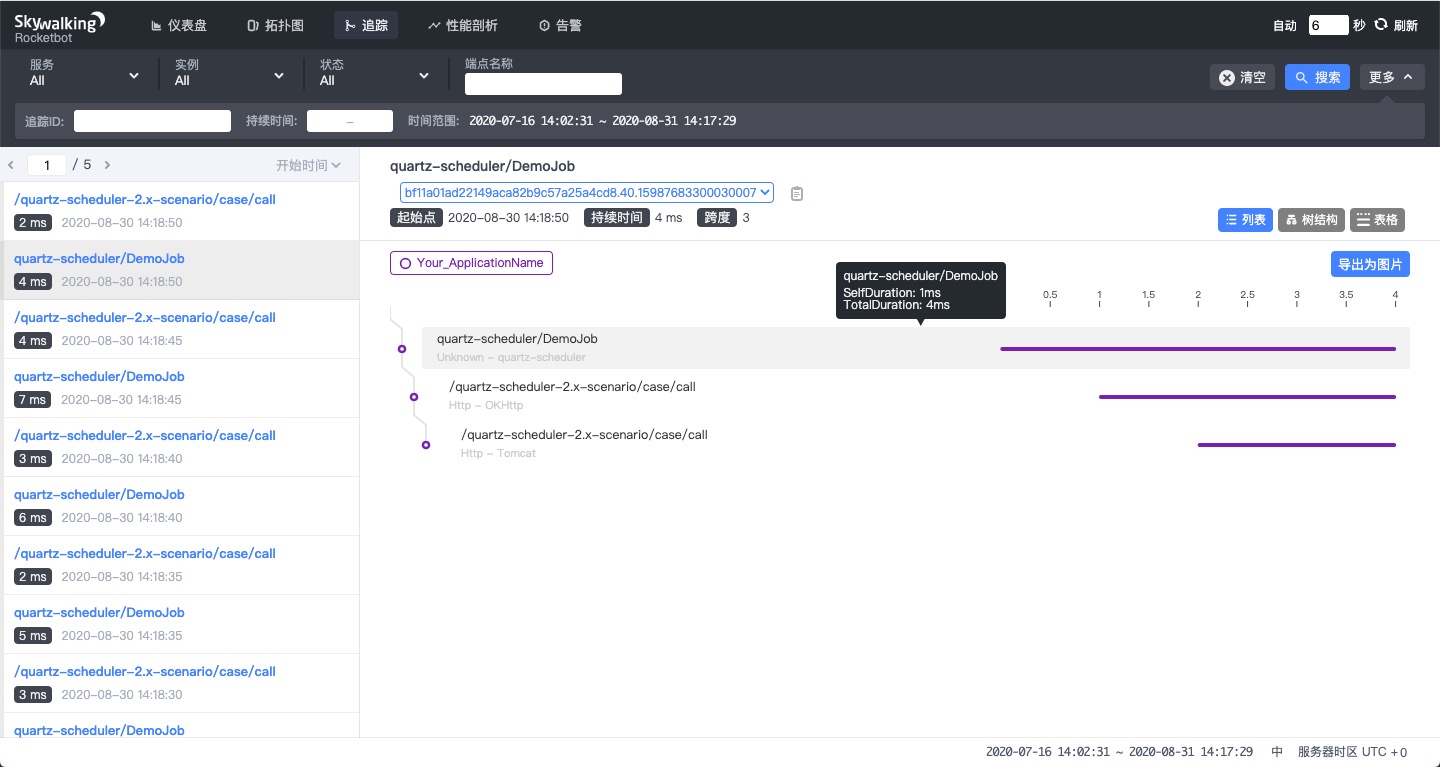Open the trace segment ID dropdown
The width and height of the screenshot is (1440, 767).
coord(586,192)
